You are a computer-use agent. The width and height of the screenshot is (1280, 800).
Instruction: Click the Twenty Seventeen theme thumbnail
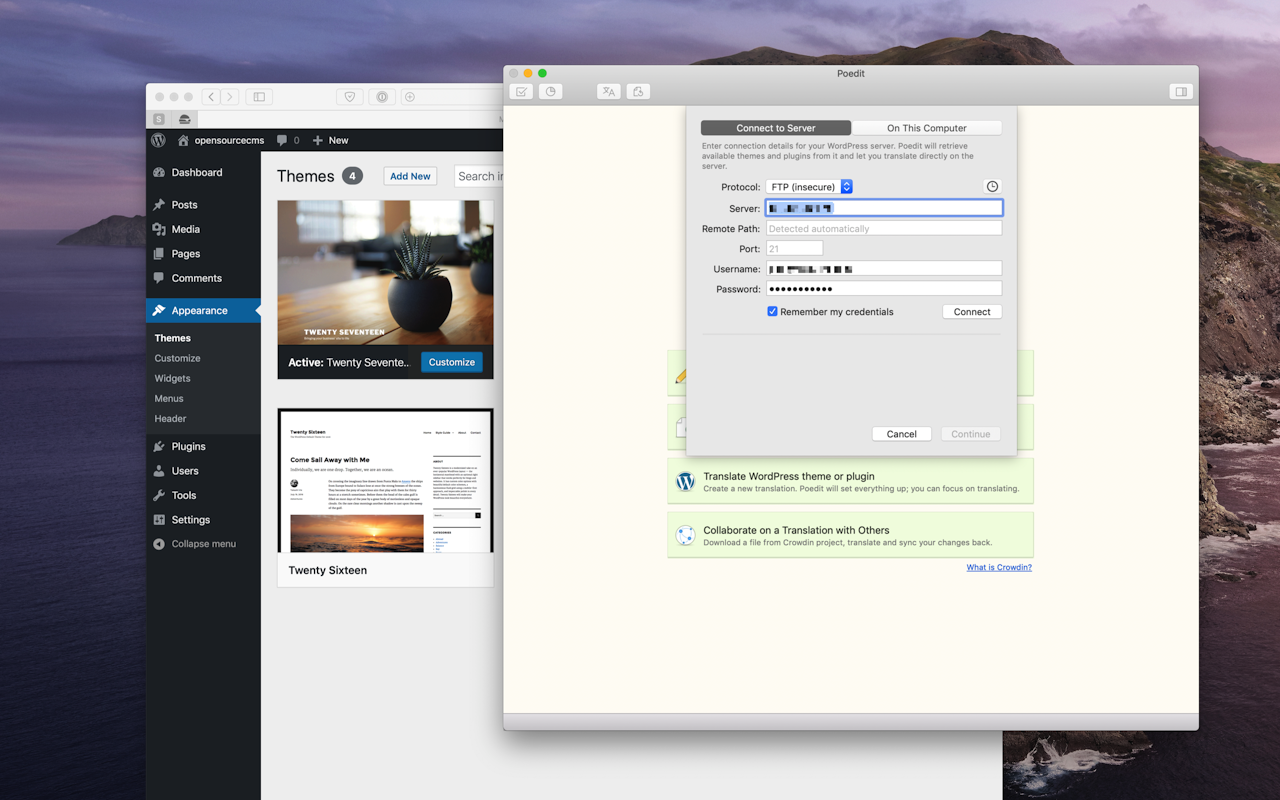(x=385, y=273)
